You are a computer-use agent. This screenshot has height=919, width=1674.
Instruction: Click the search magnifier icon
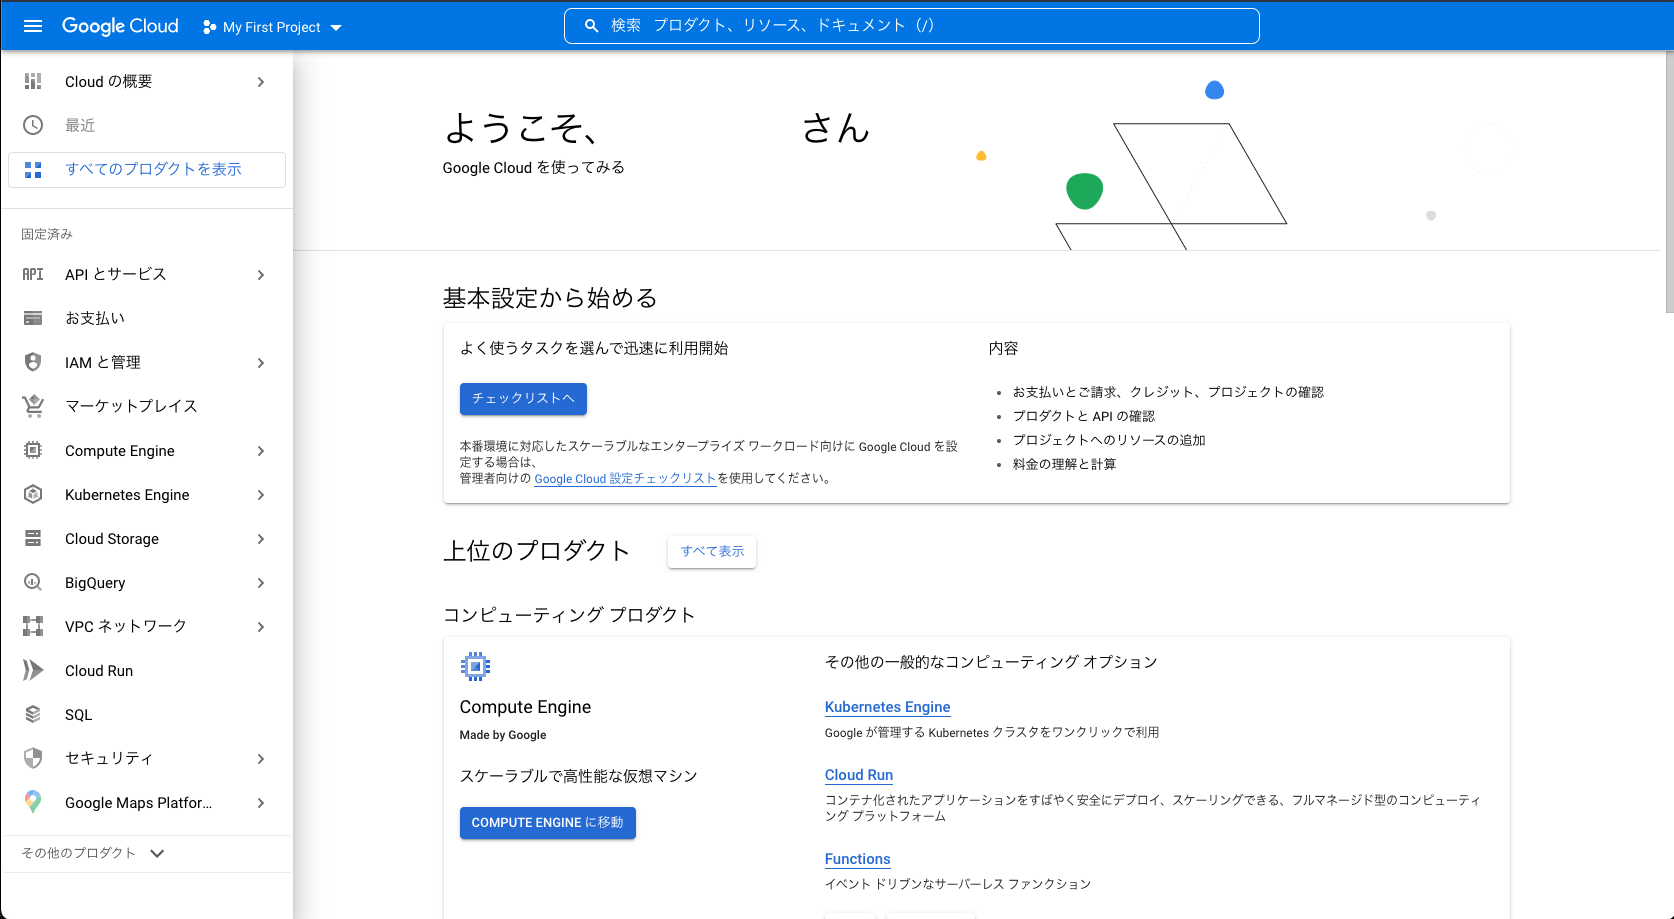tap(591, 26)
